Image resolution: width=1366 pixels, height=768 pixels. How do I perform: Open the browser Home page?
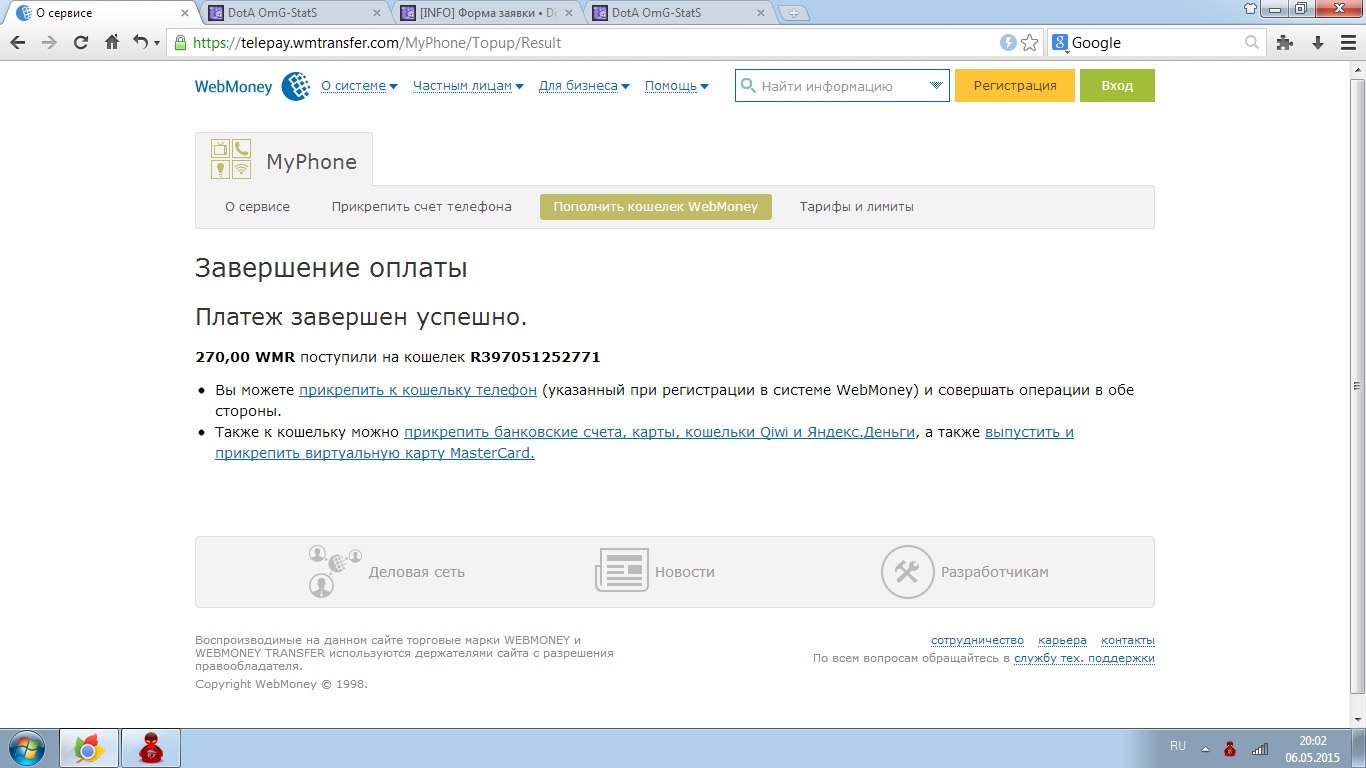tap(112, 43)
